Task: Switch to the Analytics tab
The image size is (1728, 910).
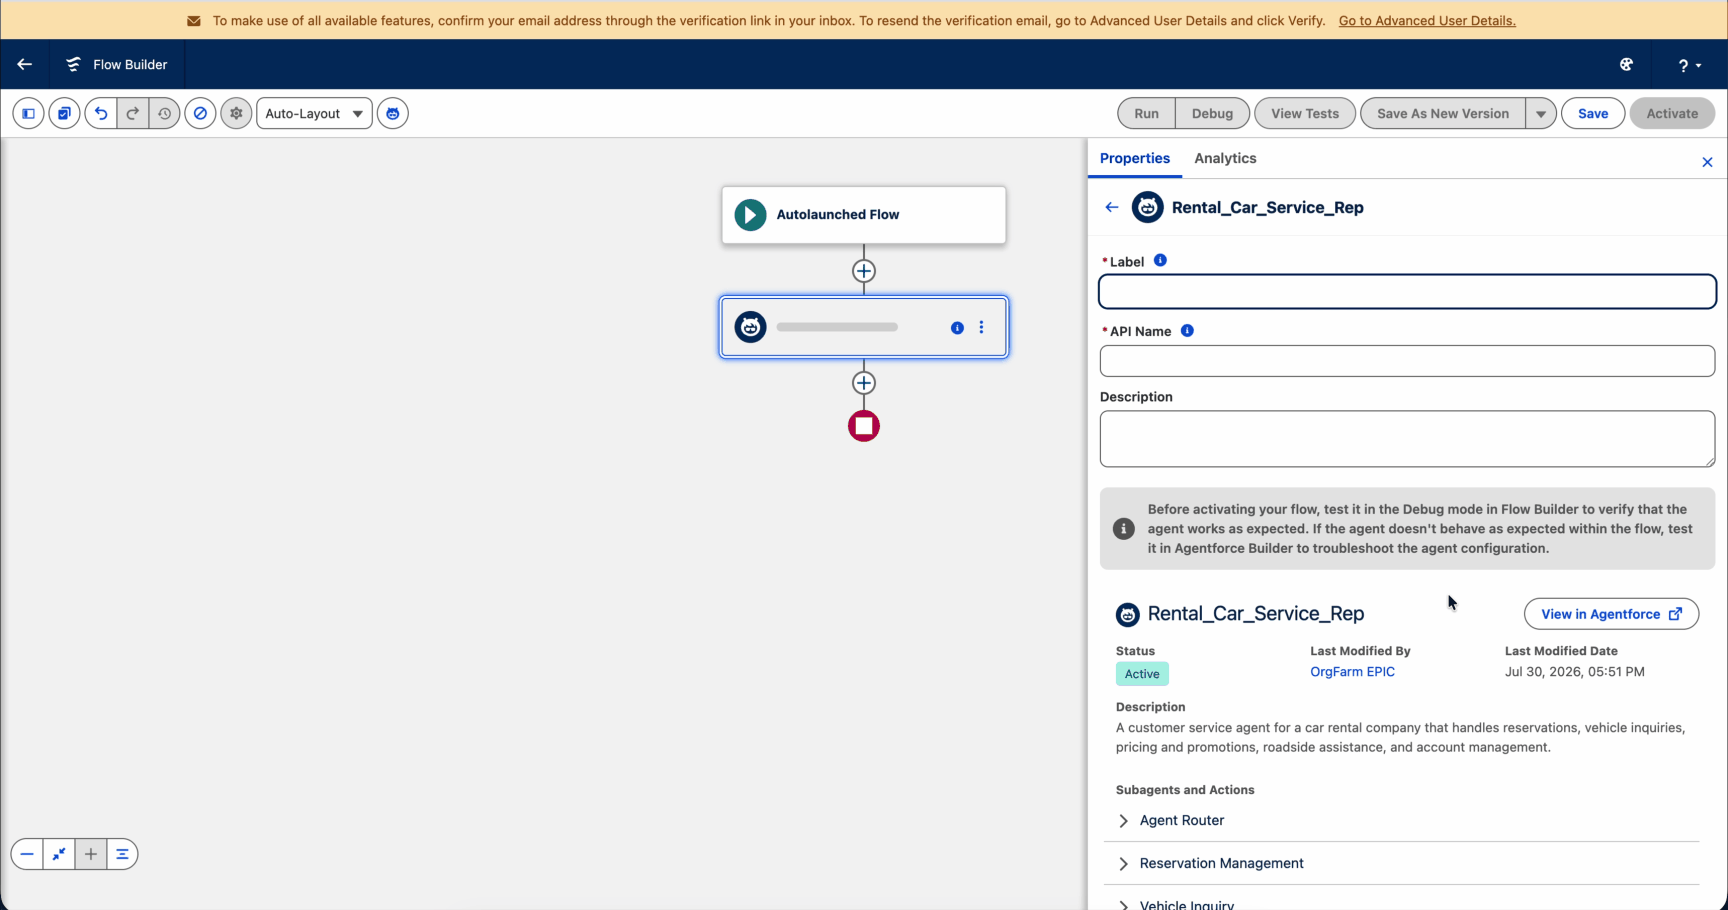Action: (x=1225, y=158)
